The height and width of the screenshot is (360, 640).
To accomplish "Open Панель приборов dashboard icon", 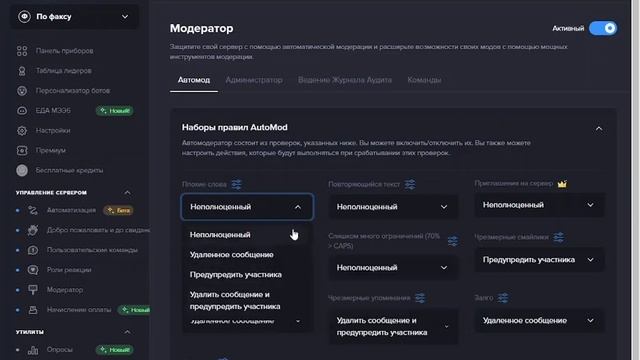I will click(x=22, y=51).
